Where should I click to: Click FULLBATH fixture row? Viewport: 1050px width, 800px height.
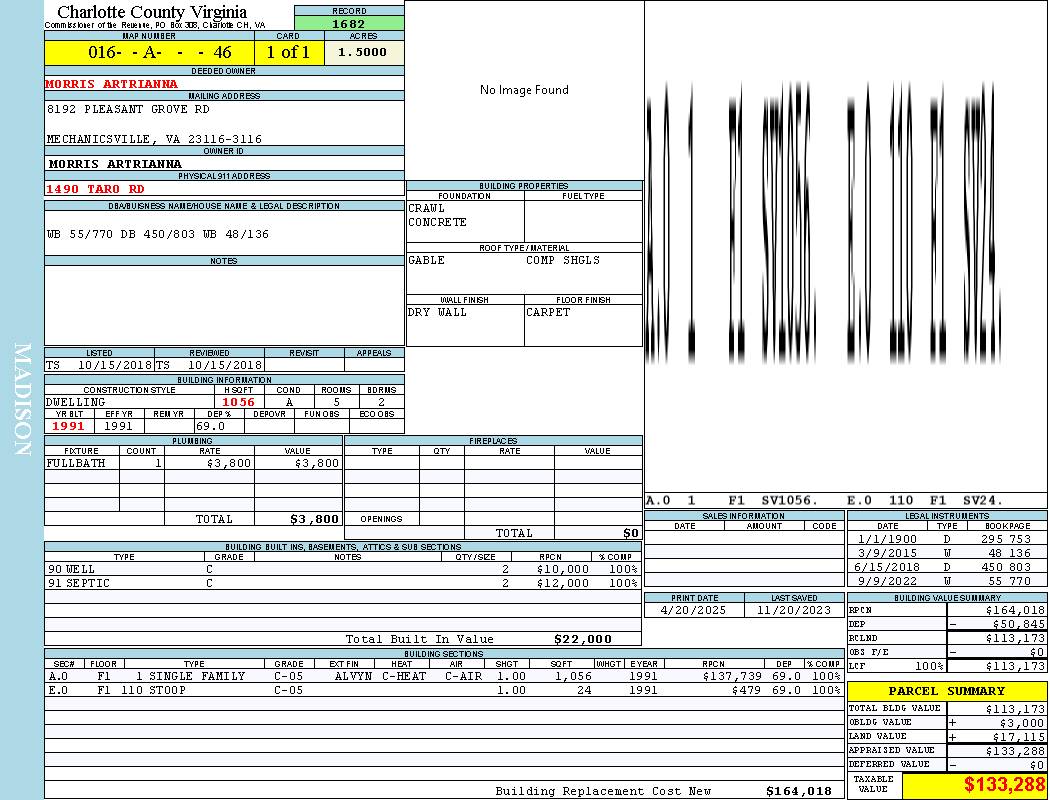[x=194, y=463]
